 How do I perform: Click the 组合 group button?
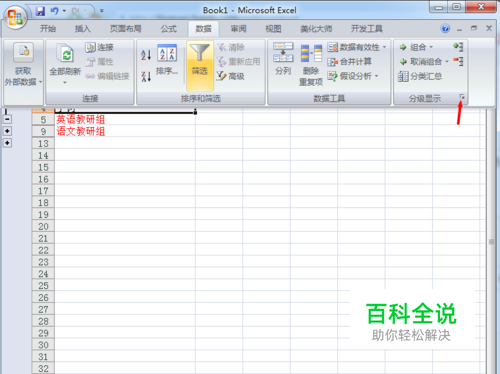coord(413,47)
